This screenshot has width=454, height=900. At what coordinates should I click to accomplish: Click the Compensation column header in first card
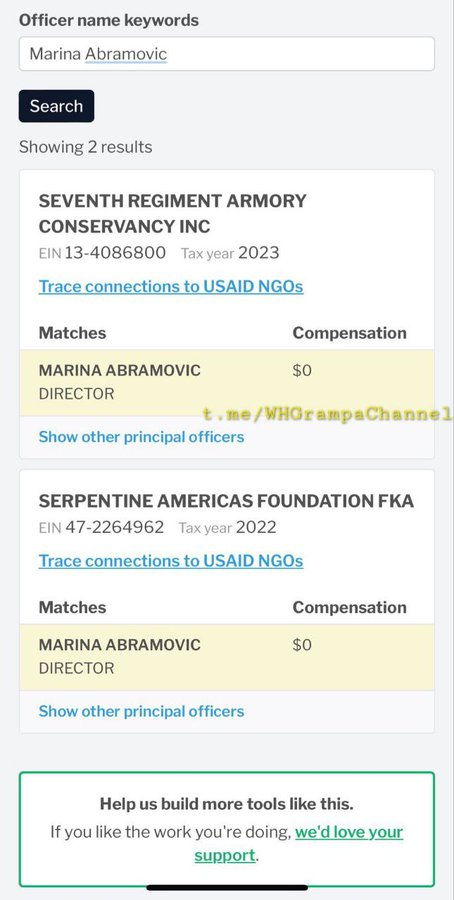(350, 333)
